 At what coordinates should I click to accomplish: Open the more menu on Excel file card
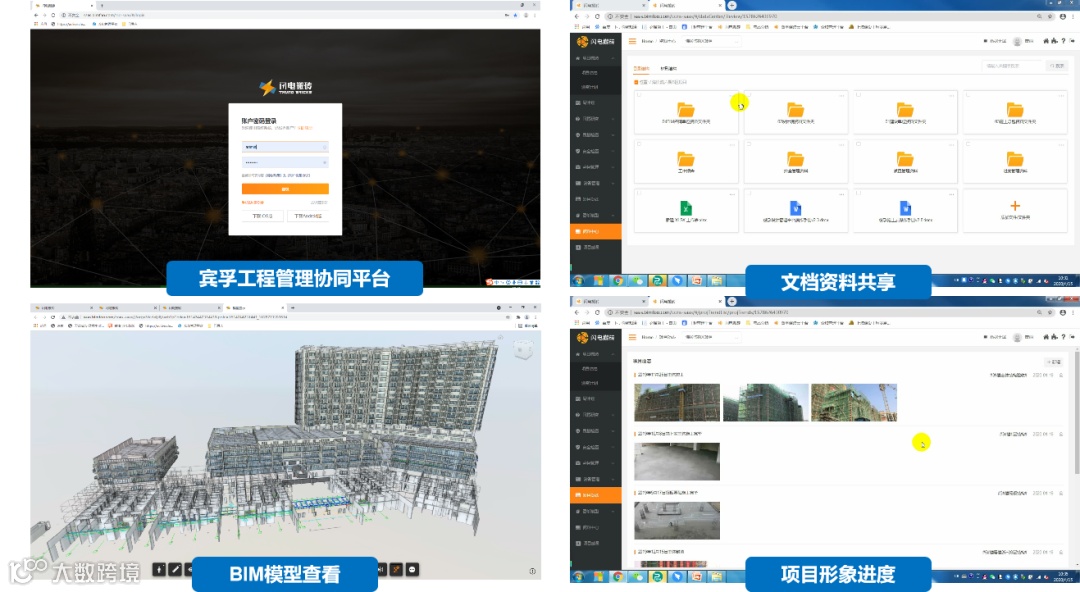tap(731, 194)
